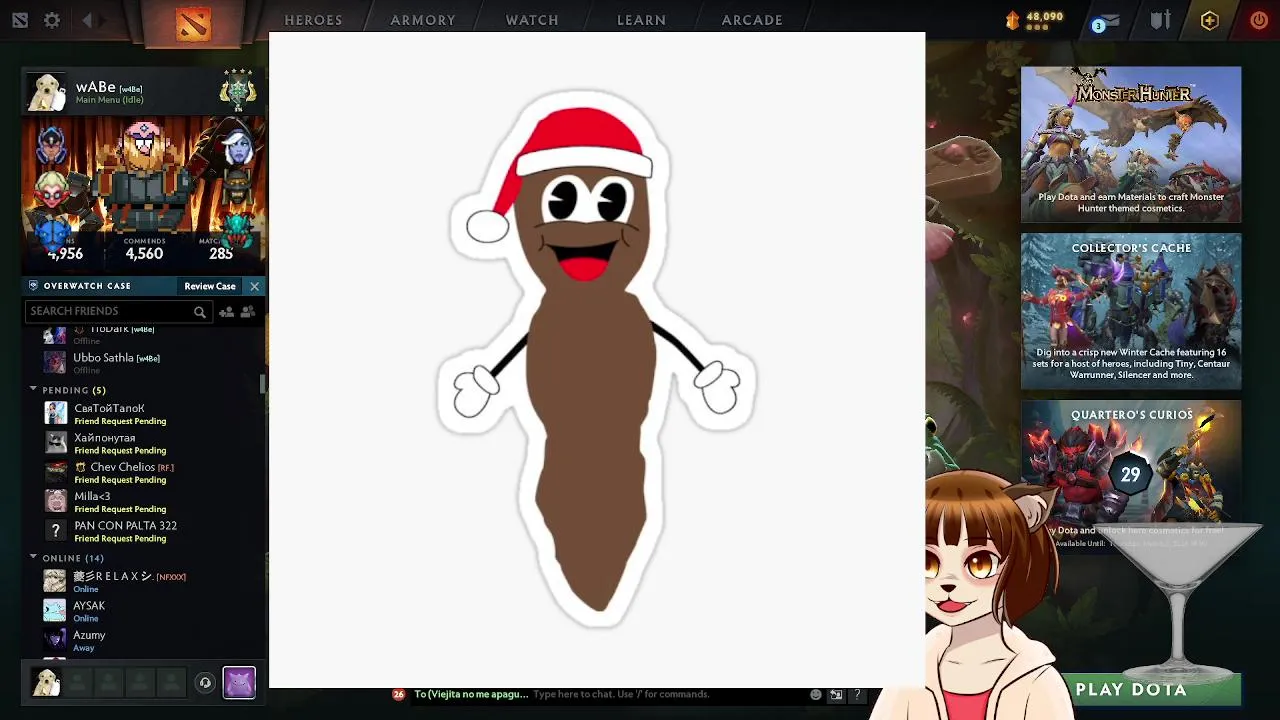The image size is (1280, 720).
Task: Click the 'To (Viejita no me apagu...' chat target
Action: coord(470,694)
